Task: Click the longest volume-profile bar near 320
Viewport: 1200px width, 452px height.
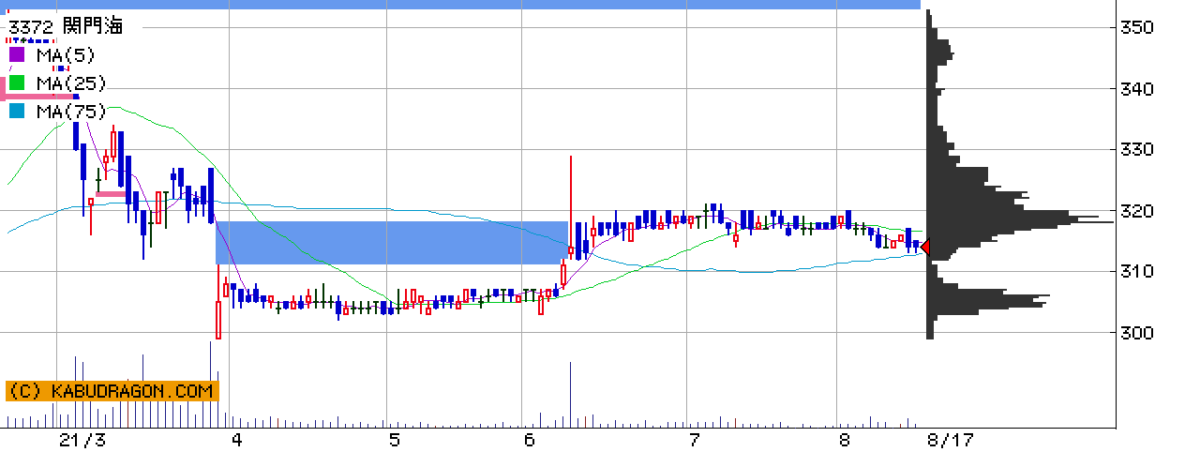Action: 1019,221
